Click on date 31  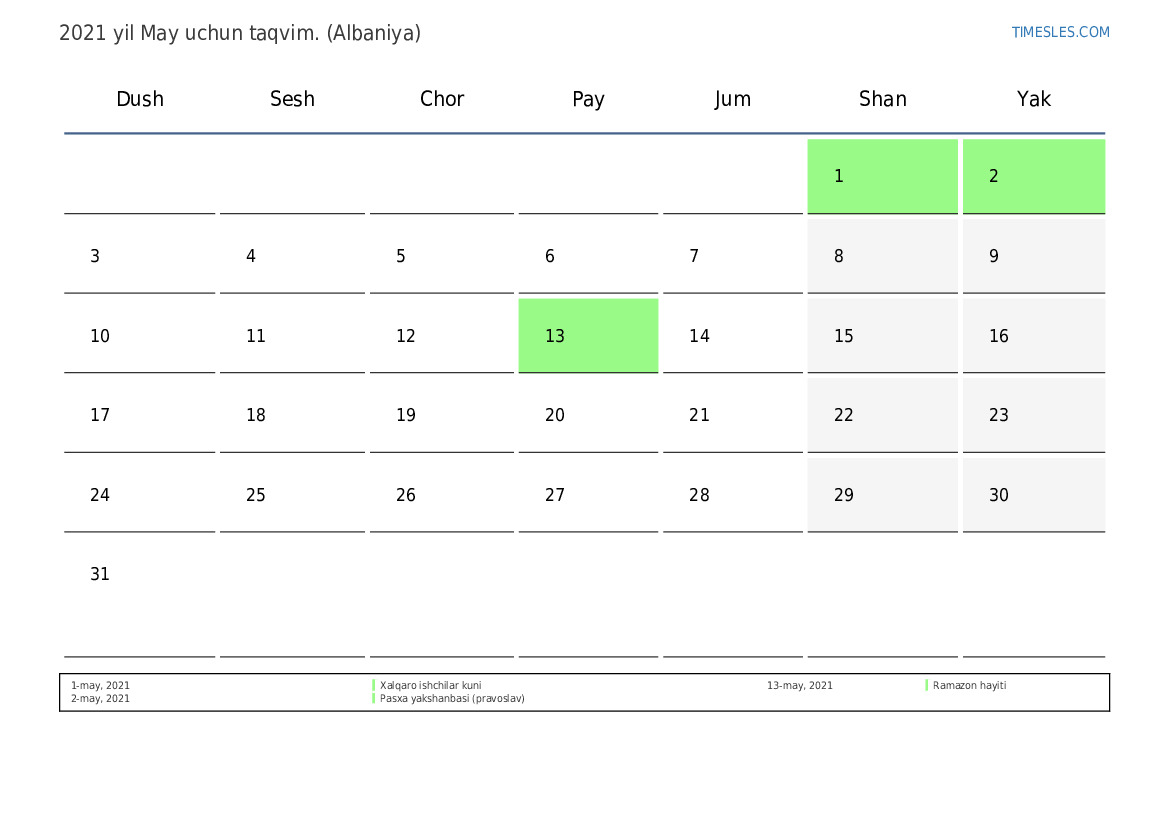pyautogui.click(x=100, y=575)
